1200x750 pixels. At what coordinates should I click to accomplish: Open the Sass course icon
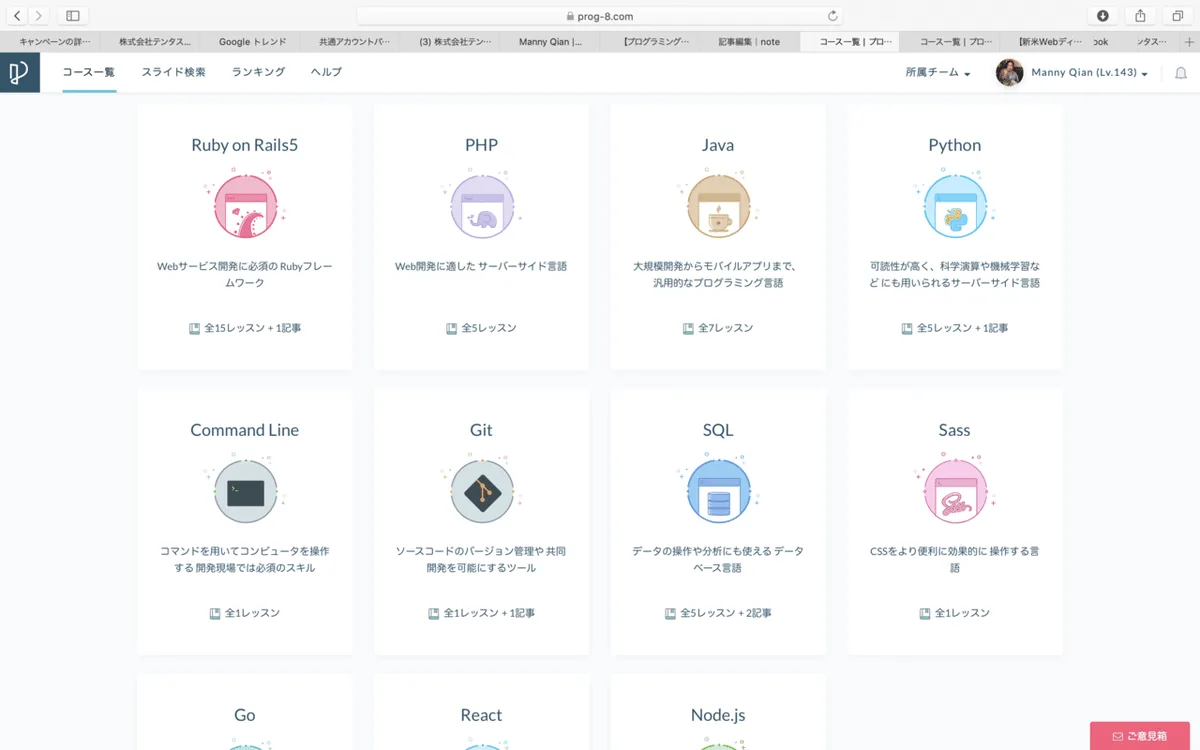coord(954,490)
